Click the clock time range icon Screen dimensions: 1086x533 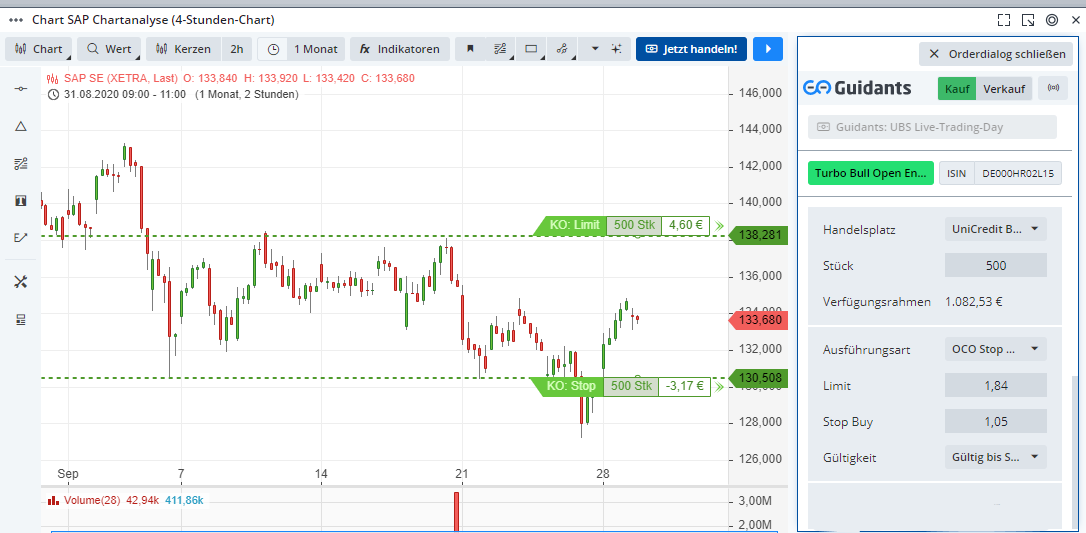(274, 49)
